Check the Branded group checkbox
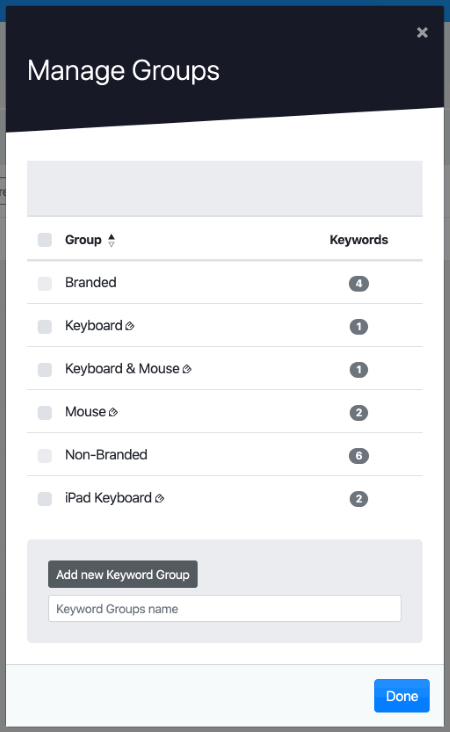 click(x=45, y=283)
